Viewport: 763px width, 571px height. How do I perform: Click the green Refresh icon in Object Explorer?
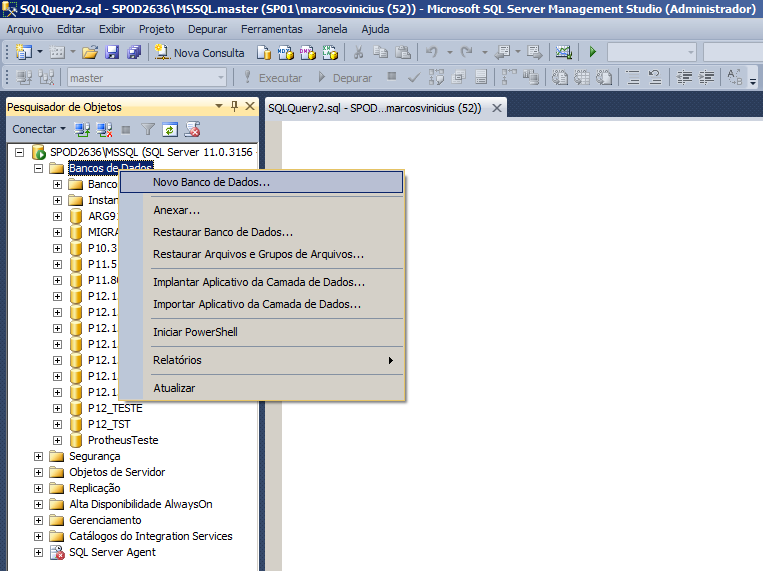point(170,129)
